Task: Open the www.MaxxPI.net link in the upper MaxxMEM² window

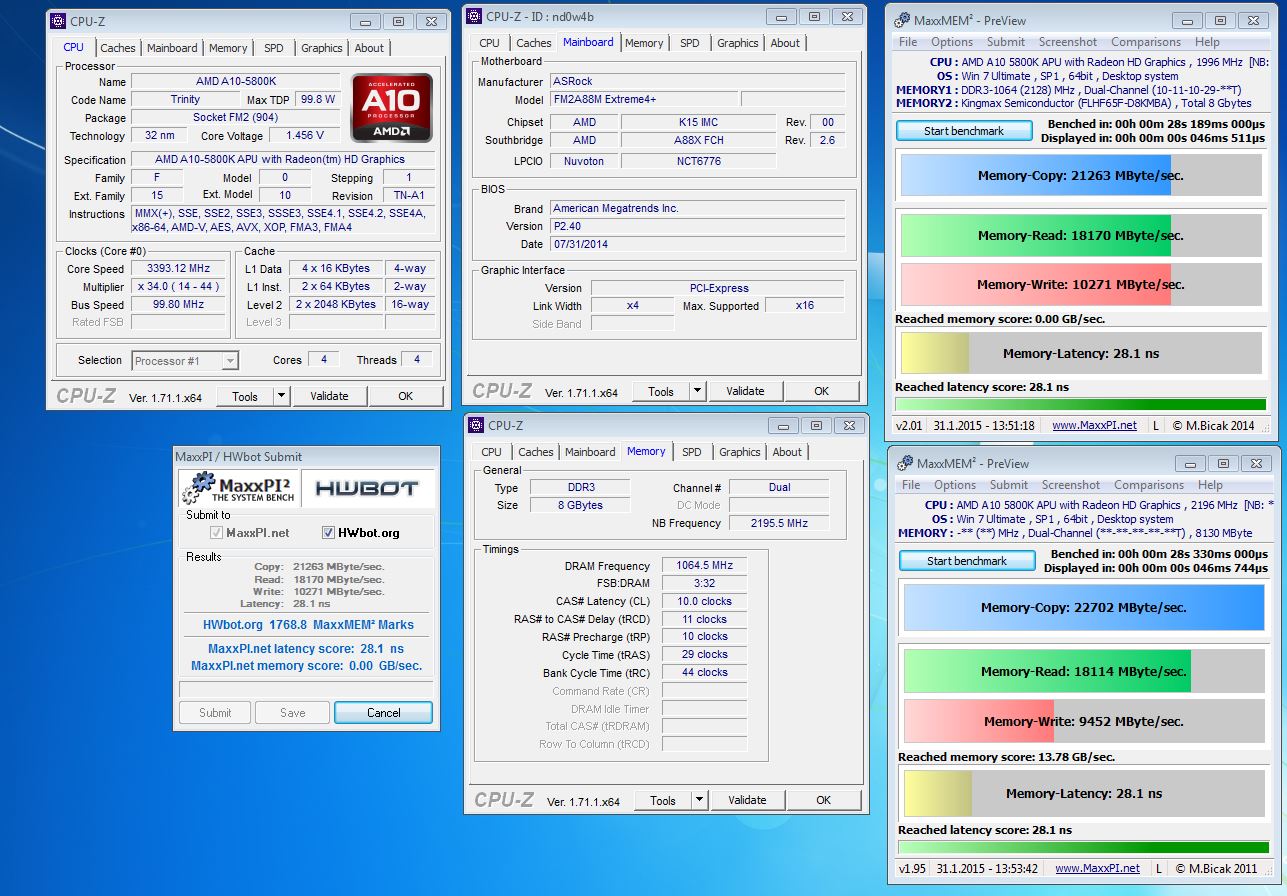Action: point(1094,425)
